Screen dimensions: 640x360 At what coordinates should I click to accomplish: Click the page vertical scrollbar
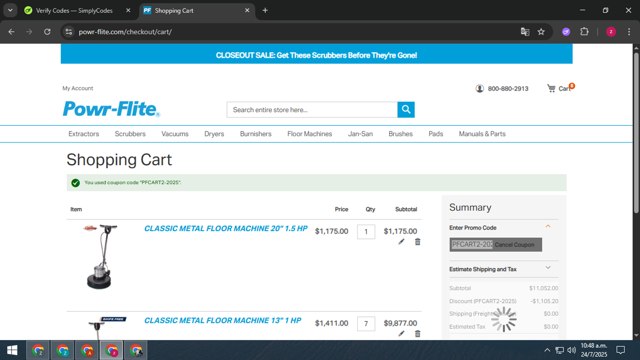[x=636, y=133]
